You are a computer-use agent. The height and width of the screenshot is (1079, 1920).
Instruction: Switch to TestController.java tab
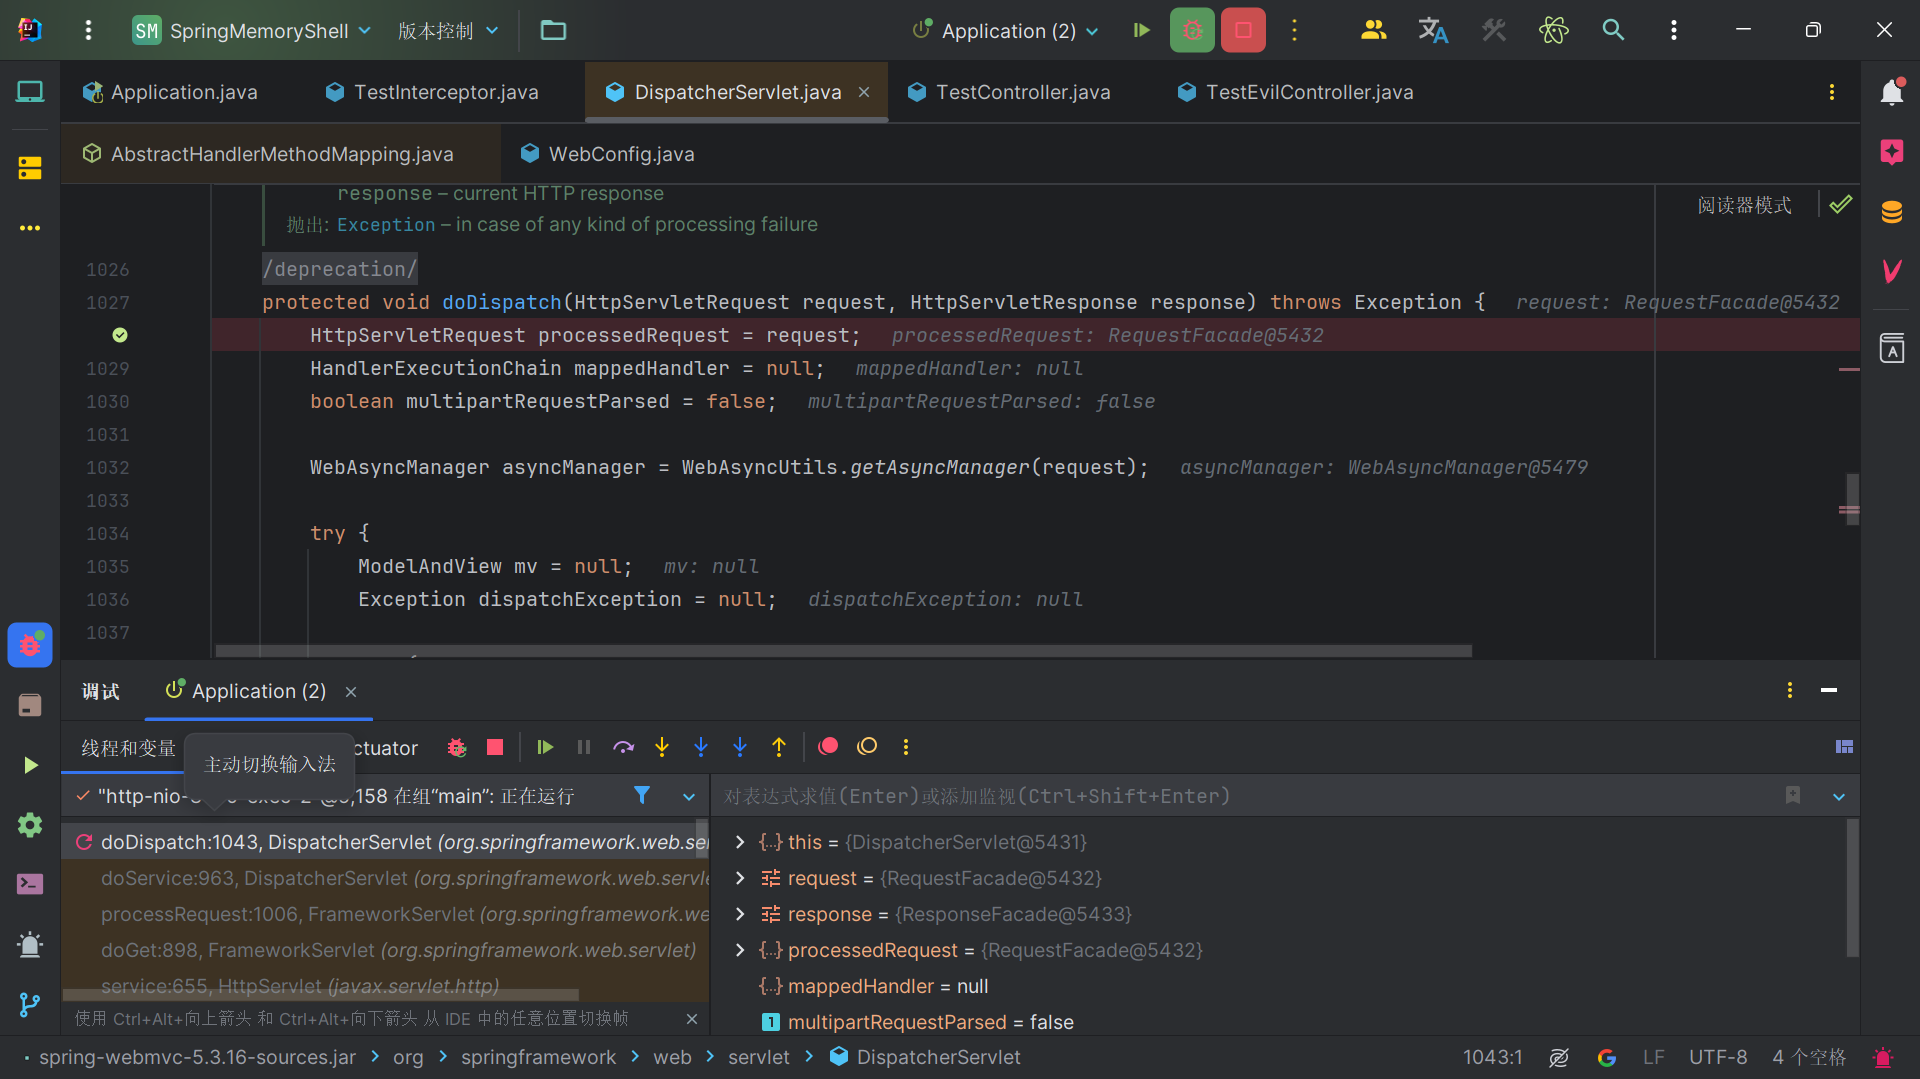click(x=1009, y=92)
